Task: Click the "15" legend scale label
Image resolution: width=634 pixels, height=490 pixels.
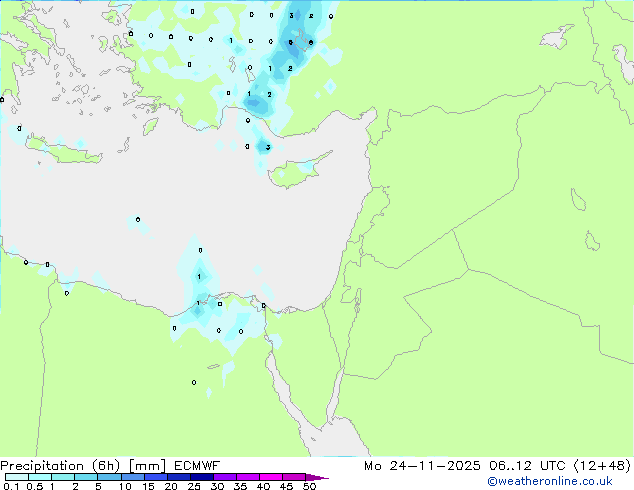Action: 148,486
